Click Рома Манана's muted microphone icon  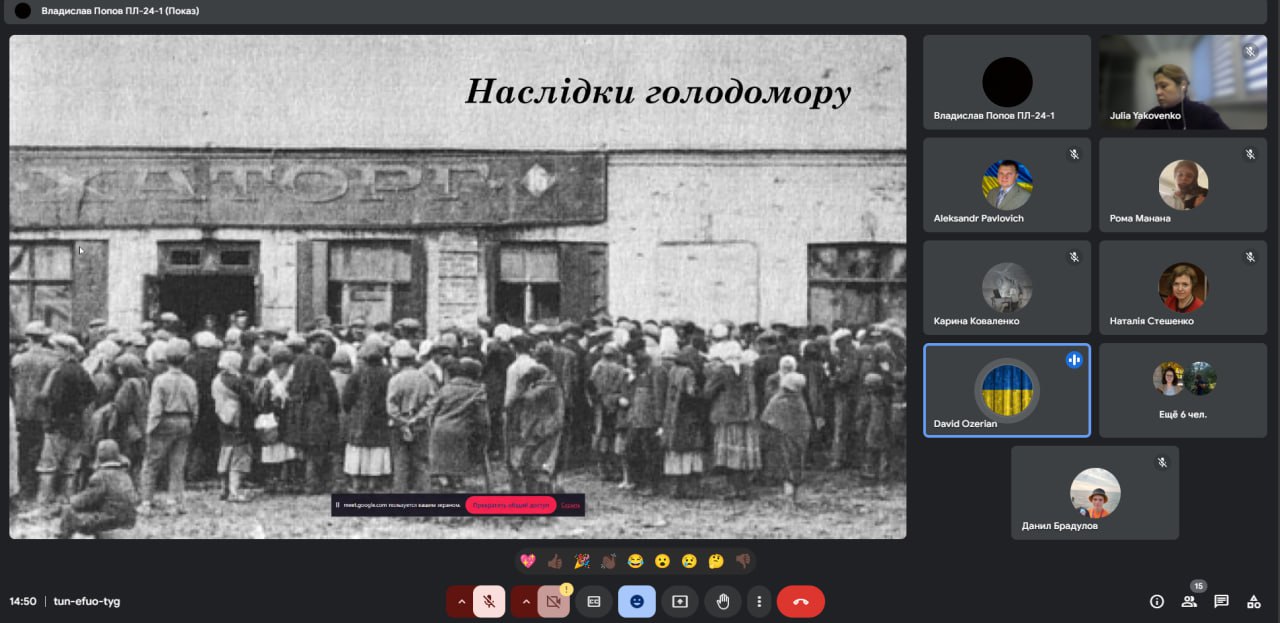[1250, 154]
